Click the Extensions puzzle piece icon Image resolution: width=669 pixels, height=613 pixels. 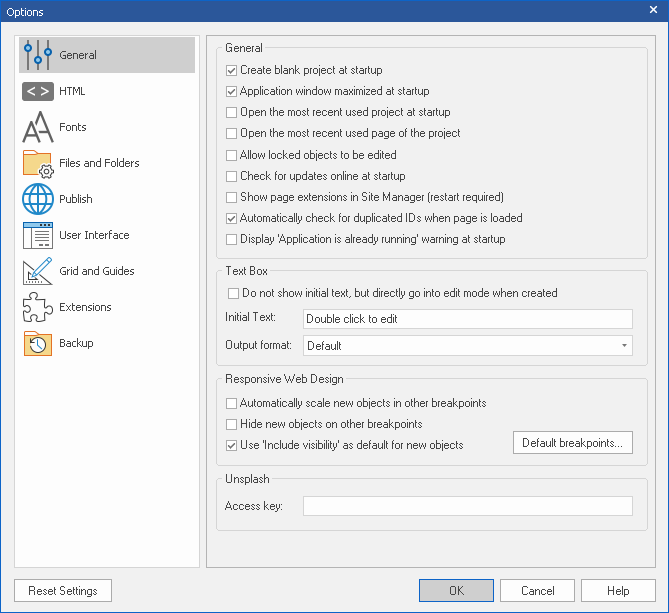(38, 307)
